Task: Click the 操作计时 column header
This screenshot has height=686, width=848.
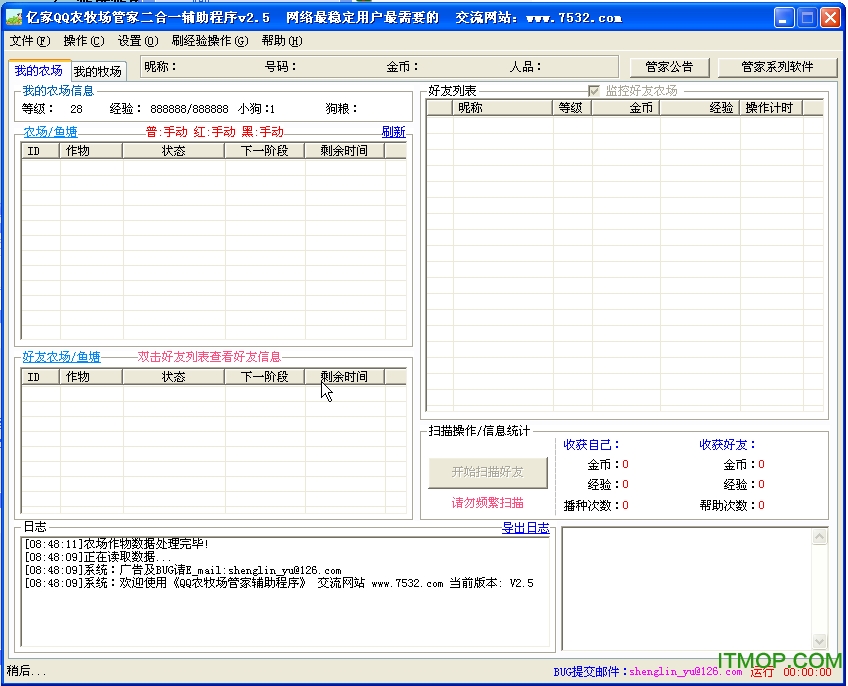Action: point(771,108)
